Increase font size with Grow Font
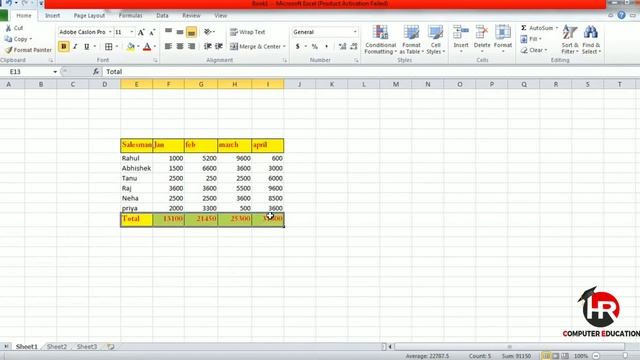This screenshot has width=640, height=360. (x=141, y=32)
